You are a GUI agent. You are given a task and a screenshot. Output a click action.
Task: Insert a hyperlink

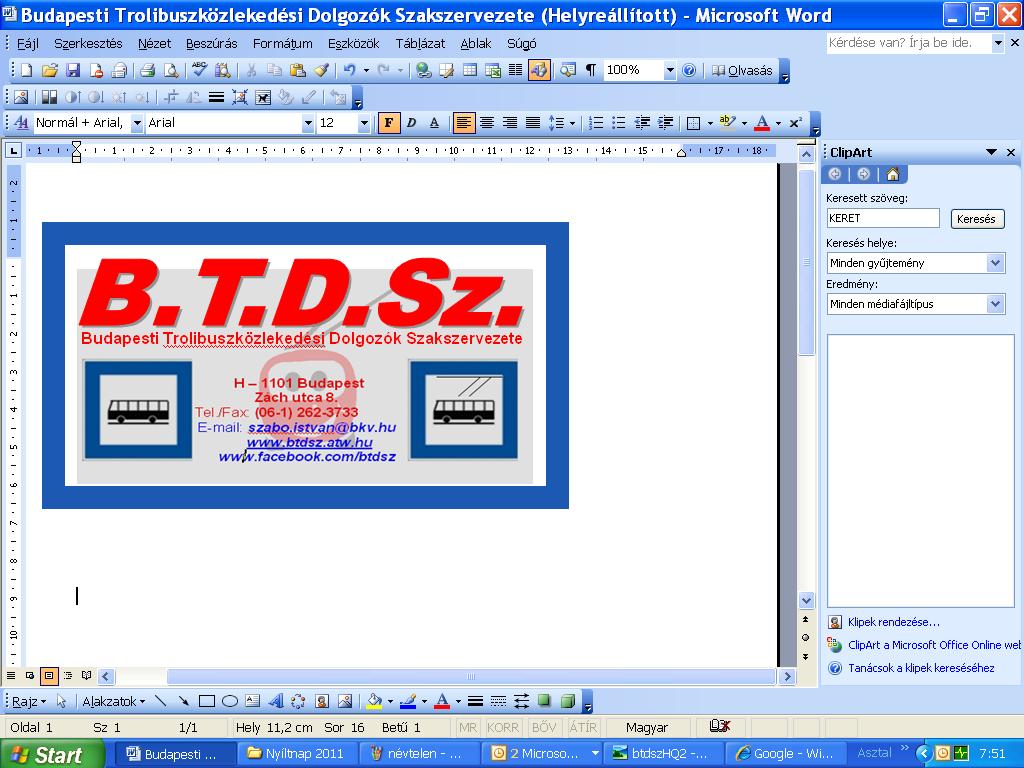[x=424, y=70]
